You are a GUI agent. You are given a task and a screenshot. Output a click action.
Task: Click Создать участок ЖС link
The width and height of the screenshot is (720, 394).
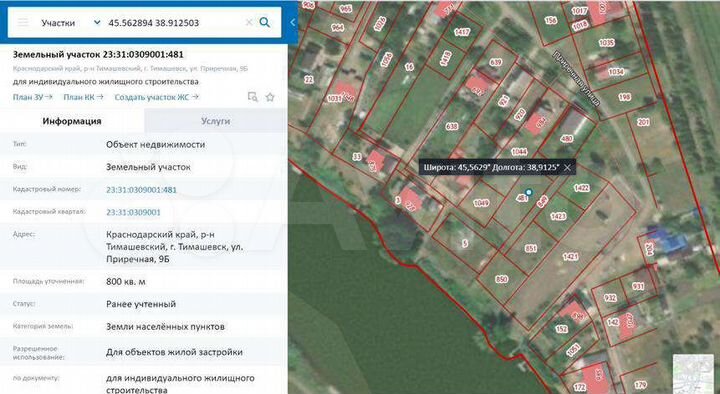pyautogui.click(x=157, y=97)
